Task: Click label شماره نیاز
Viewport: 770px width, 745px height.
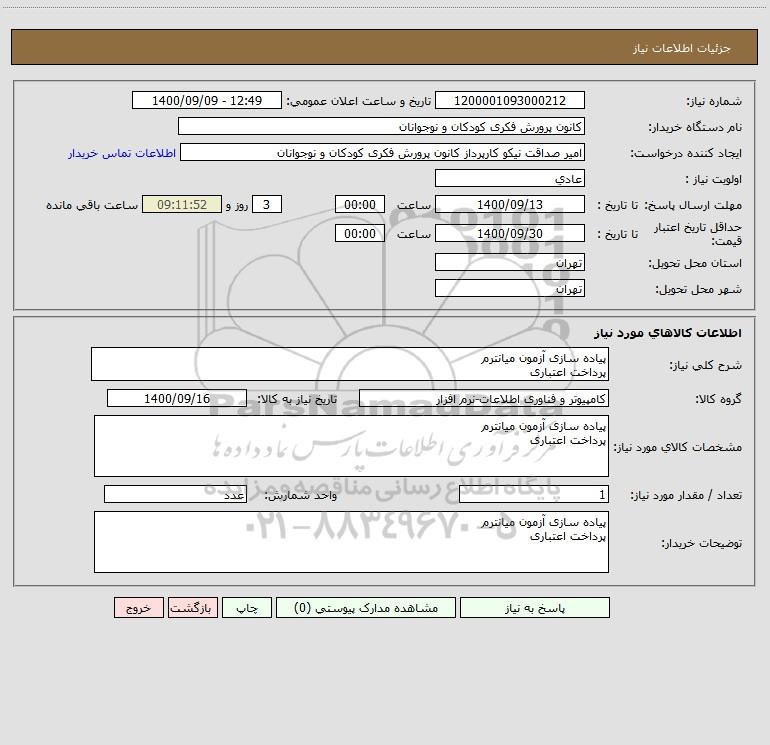Action: click(714, 101)
